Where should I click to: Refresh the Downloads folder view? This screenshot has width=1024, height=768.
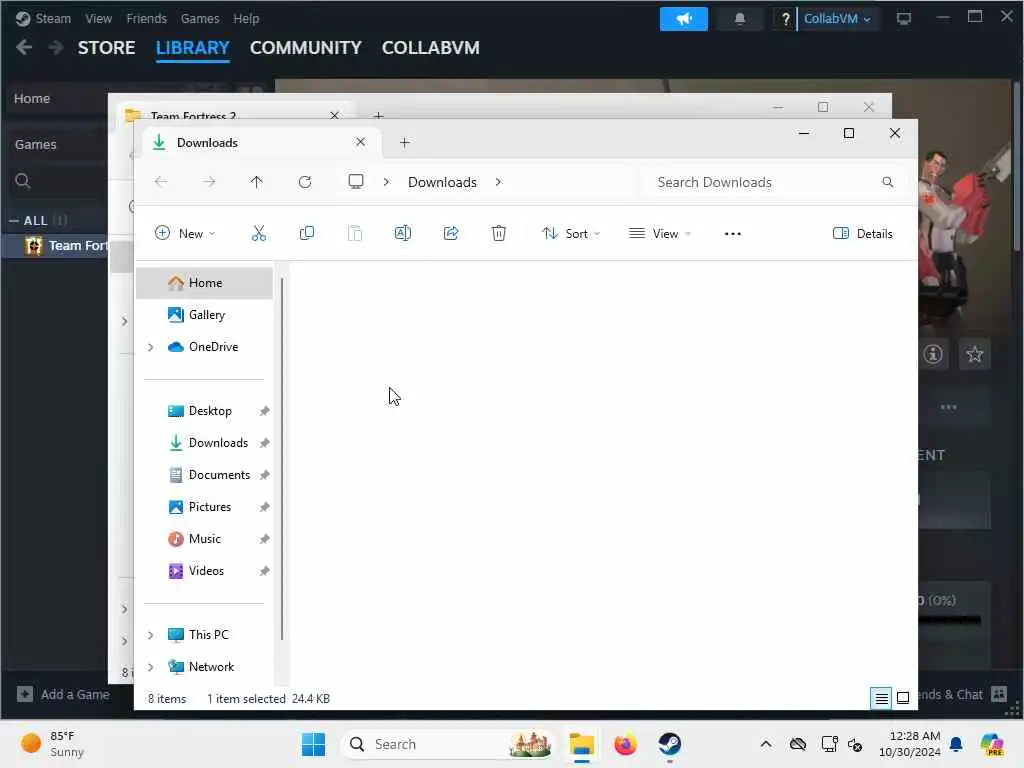(x=305, y=182)
